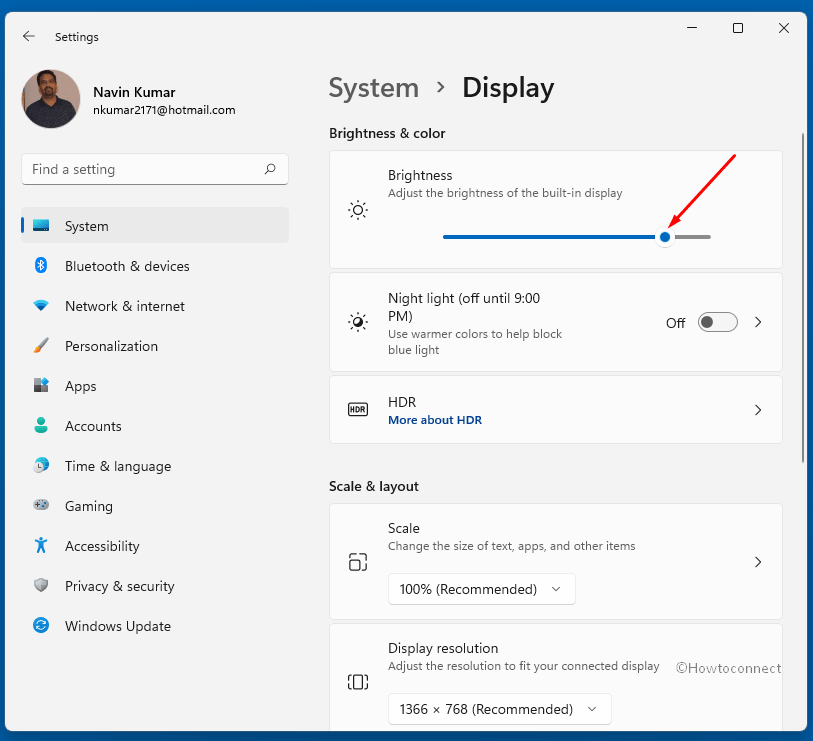Click the Network wifi icon in sidebar

tap(41, 305)
